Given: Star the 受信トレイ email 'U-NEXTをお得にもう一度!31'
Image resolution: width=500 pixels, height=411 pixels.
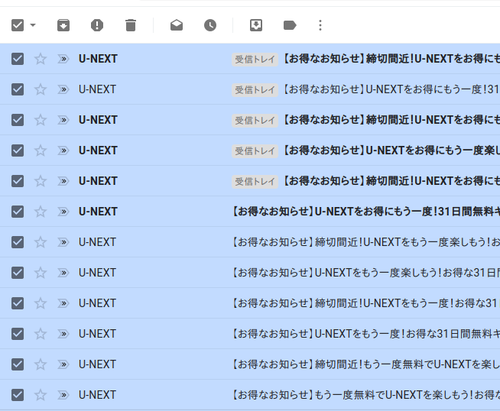Looking at the screenshot, I should [x=40, y=89].
